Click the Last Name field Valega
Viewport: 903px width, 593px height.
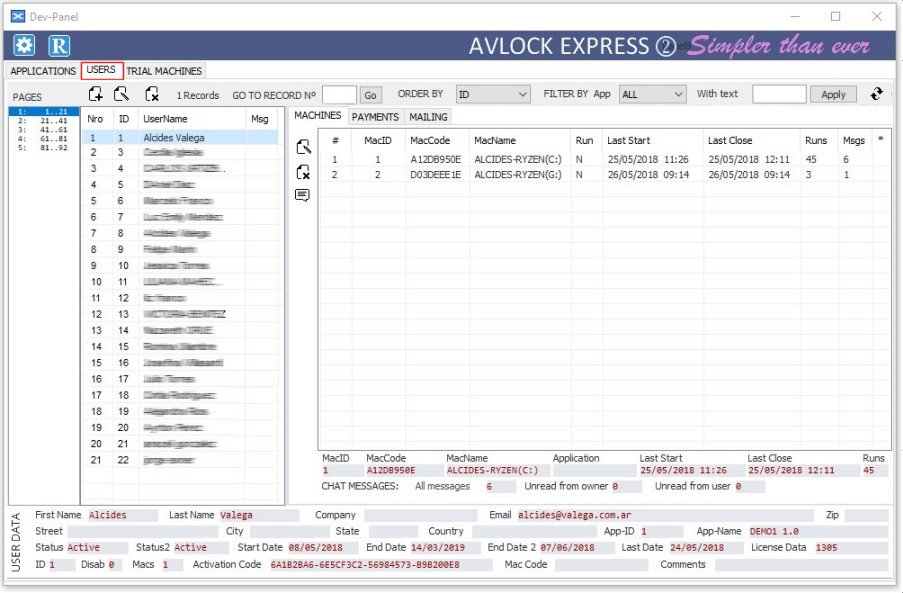259,515
